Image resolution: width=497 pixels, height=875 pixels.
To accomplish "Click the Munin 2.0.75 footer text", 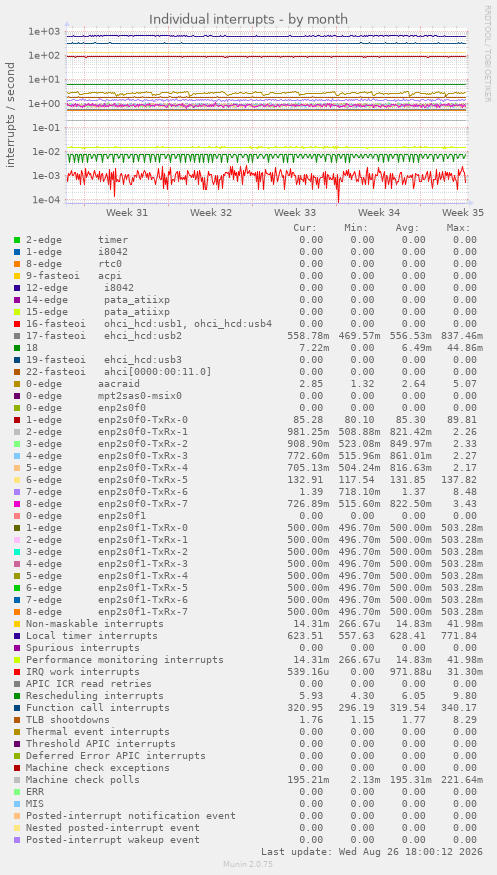I will point(248,864).
